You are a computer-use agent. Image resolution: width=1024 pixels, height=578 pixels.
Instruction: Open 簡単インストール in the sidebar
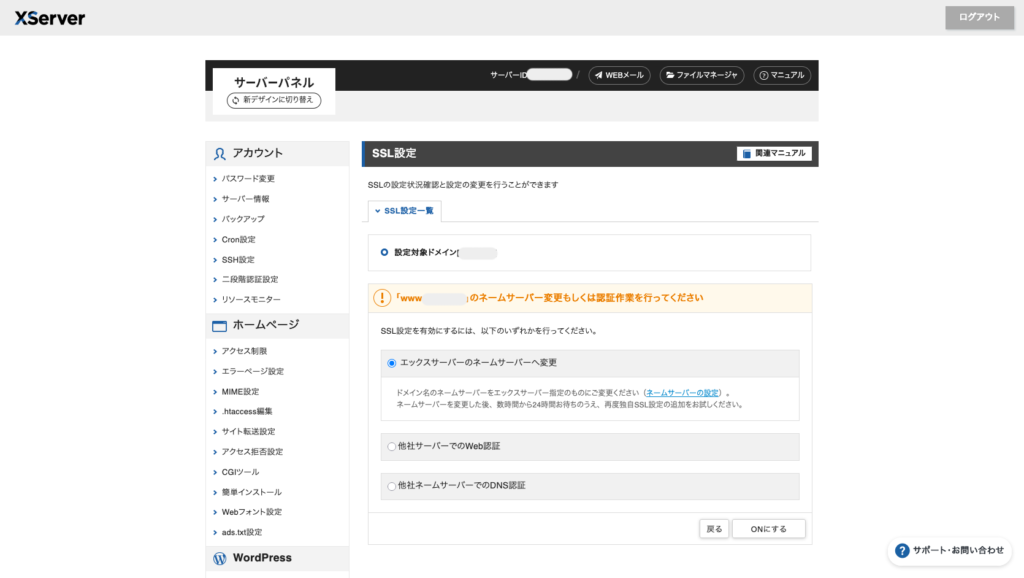(251, 492)
